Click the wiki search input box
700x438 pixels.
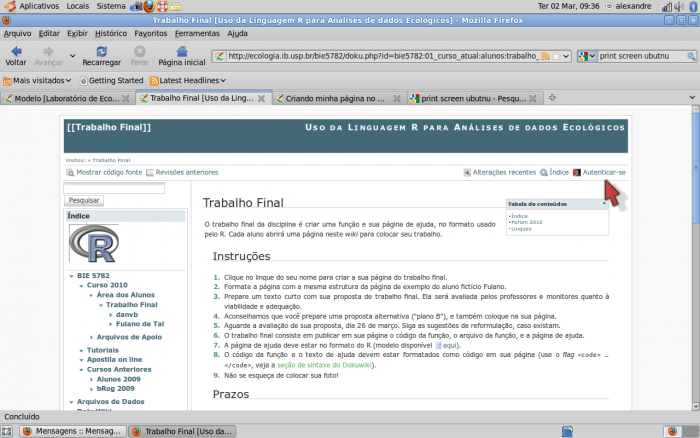tap(114, 188)
